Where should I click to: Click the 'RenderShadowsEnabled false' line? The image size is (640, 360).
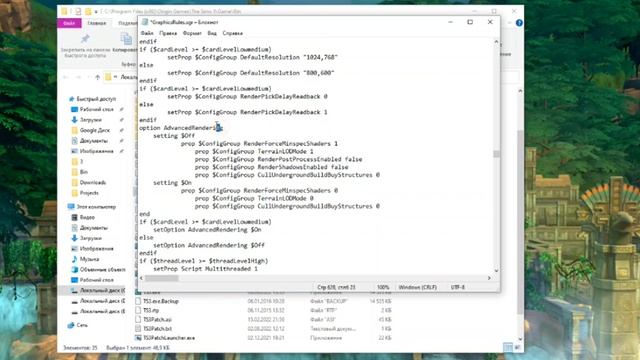click(x=271, y=167)
